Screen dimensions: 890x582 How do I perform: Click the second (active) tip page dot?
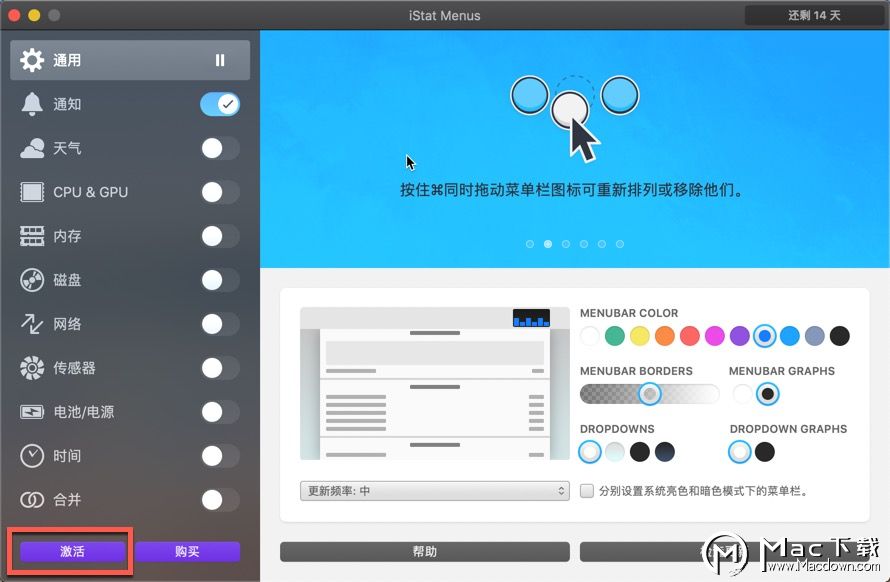[x=548, y=244]
